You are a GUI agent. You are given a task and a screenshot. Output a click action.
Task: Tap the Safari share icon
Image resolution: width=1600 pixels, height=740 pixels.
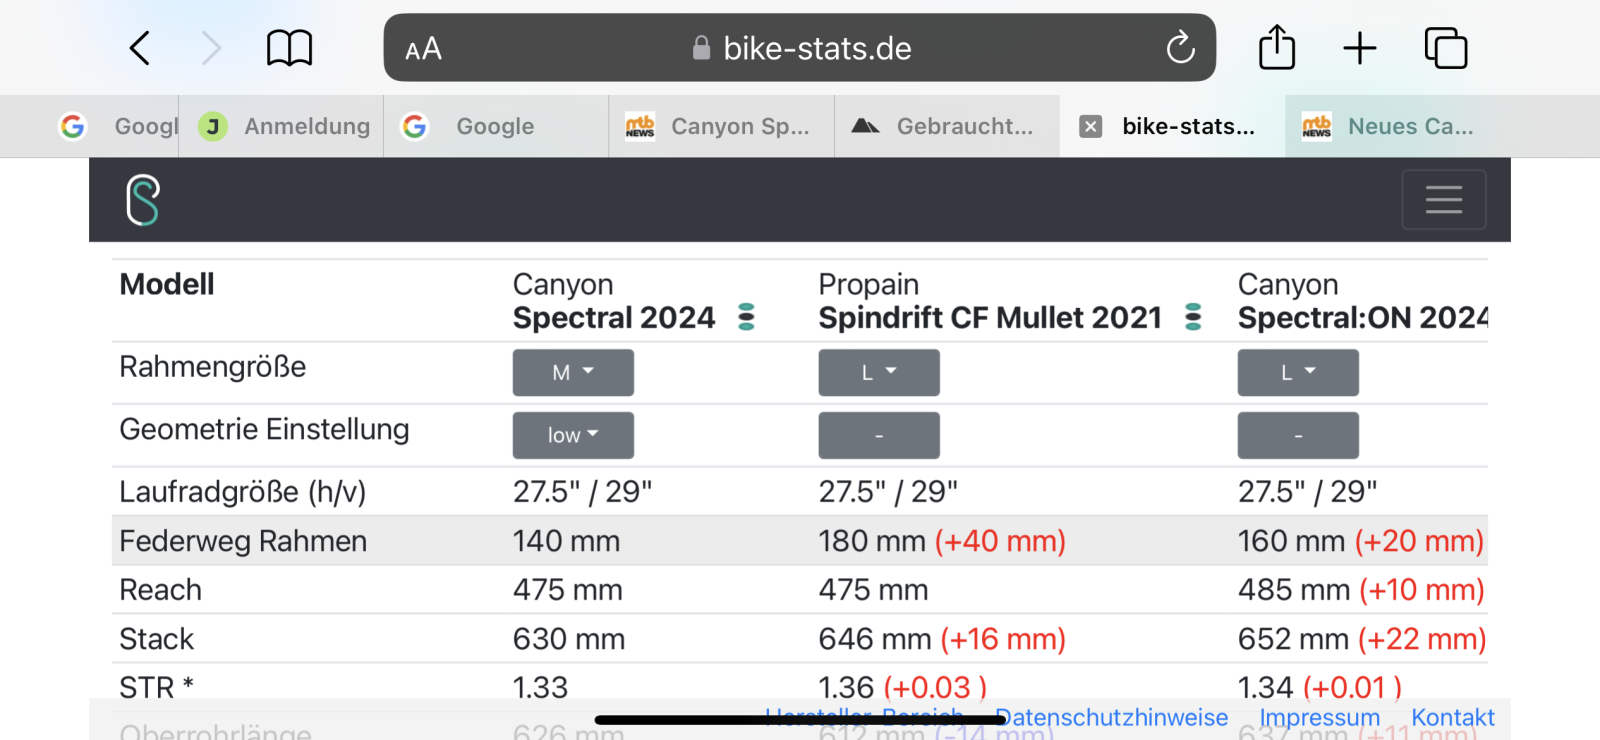(1276, 47)
